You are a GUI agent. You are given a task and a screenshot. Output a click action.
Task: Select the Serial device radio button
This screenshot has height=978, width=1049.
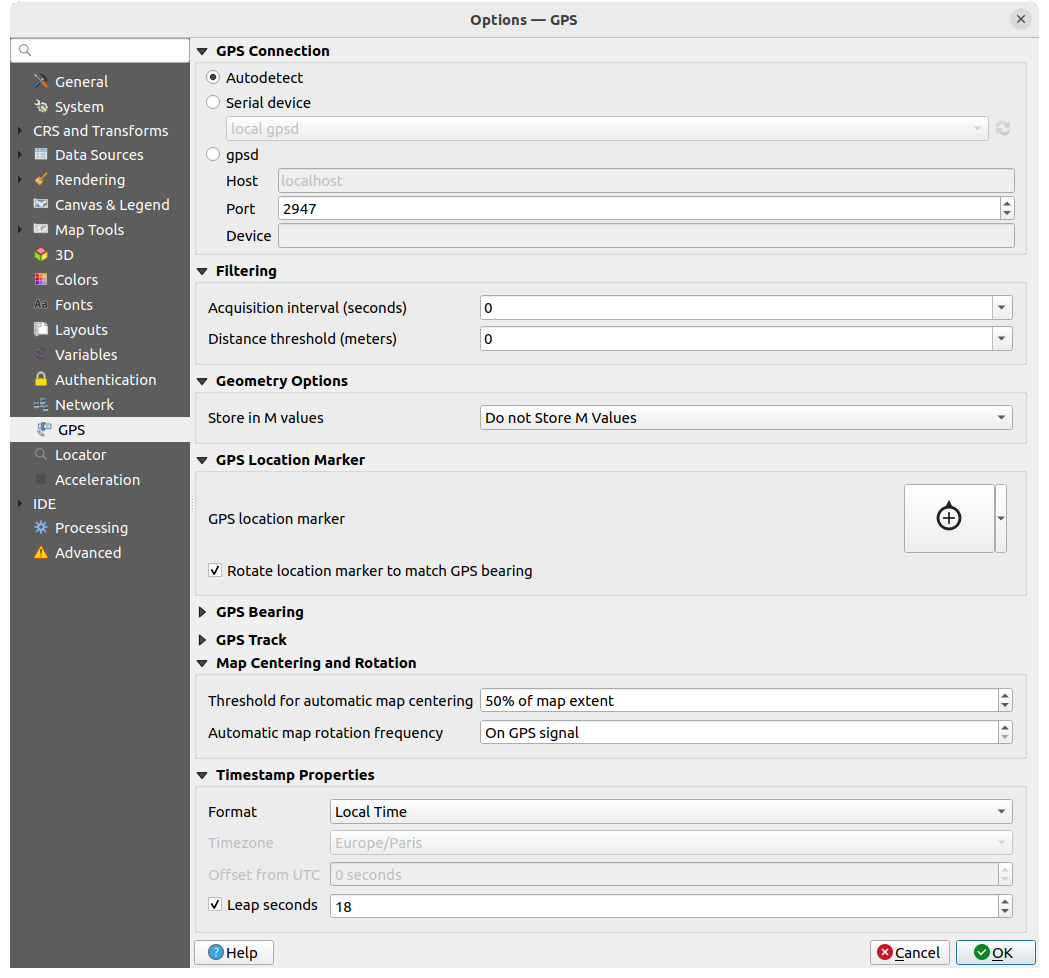tap(213, 102)
